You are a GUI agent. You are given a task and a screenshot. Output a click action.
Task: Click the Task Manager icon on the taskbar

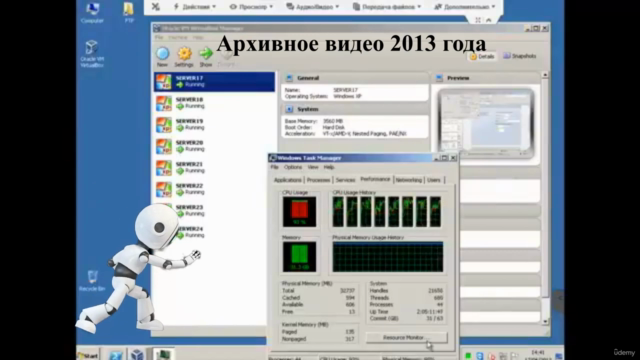pyautogui.click(x=163, y=354)
